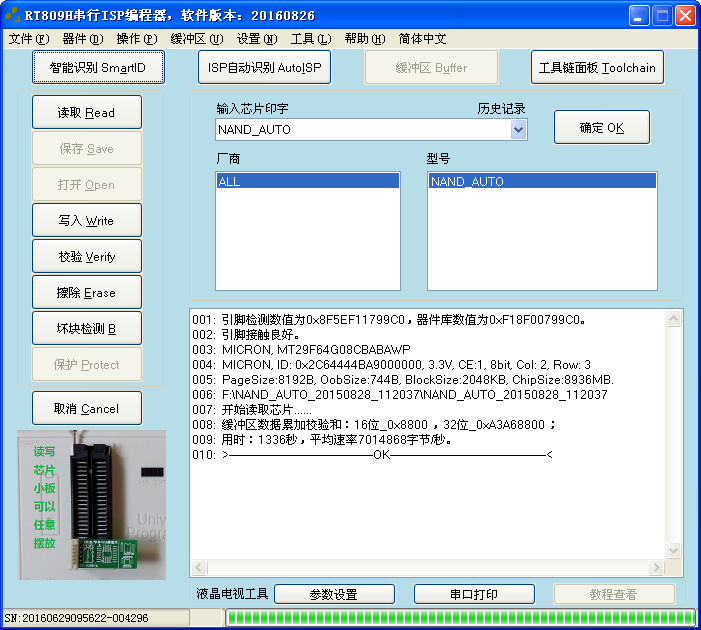The image size is (701, 630).
Task: Click the 擦除 Erase button
Action: (87, 292)
